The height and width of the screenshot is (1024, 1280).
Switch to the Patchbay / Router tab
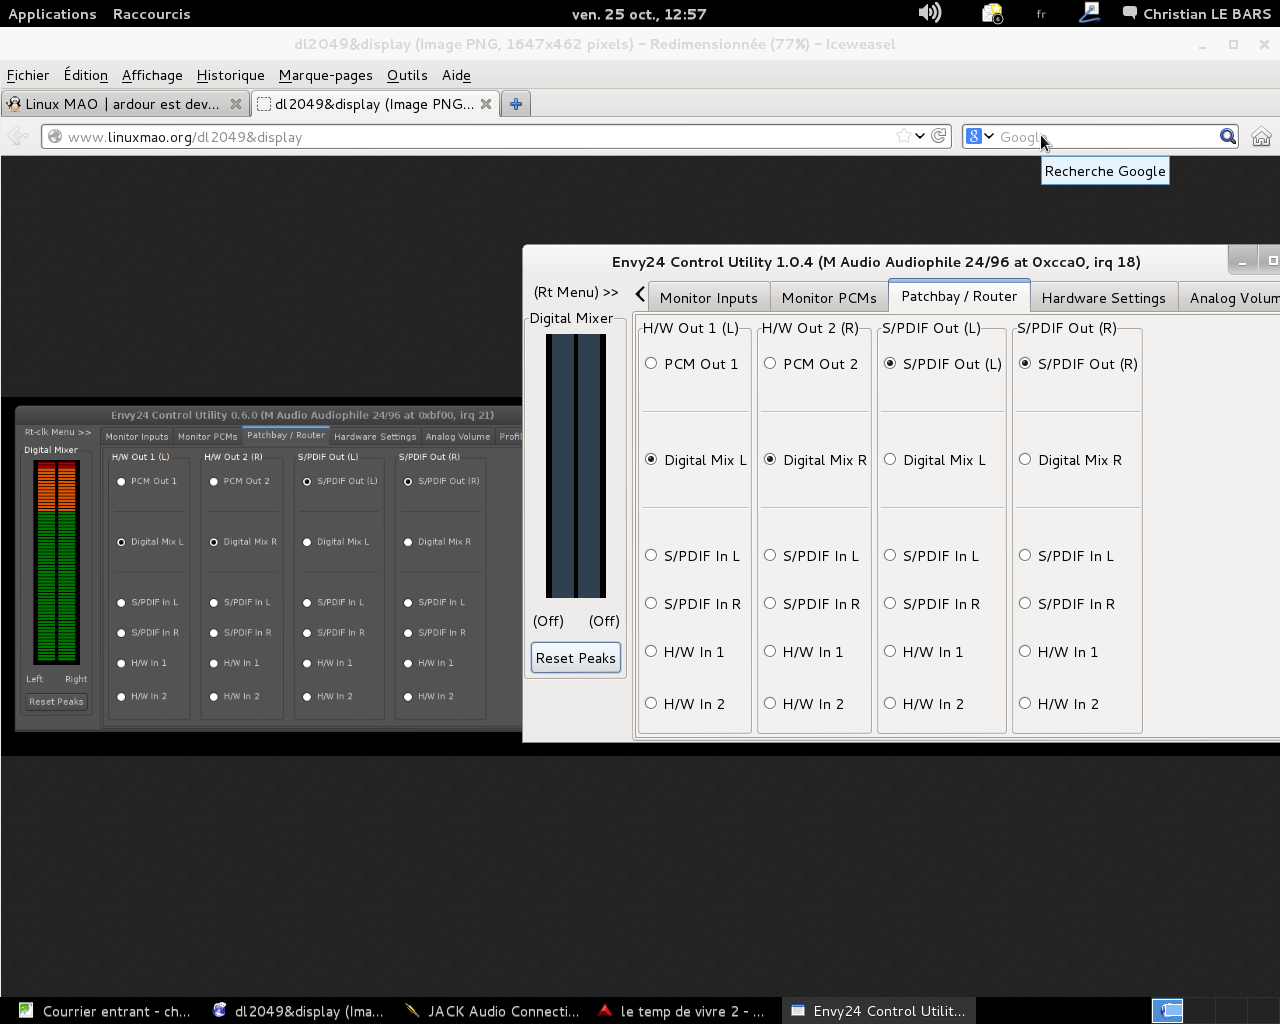coord(959,296)
